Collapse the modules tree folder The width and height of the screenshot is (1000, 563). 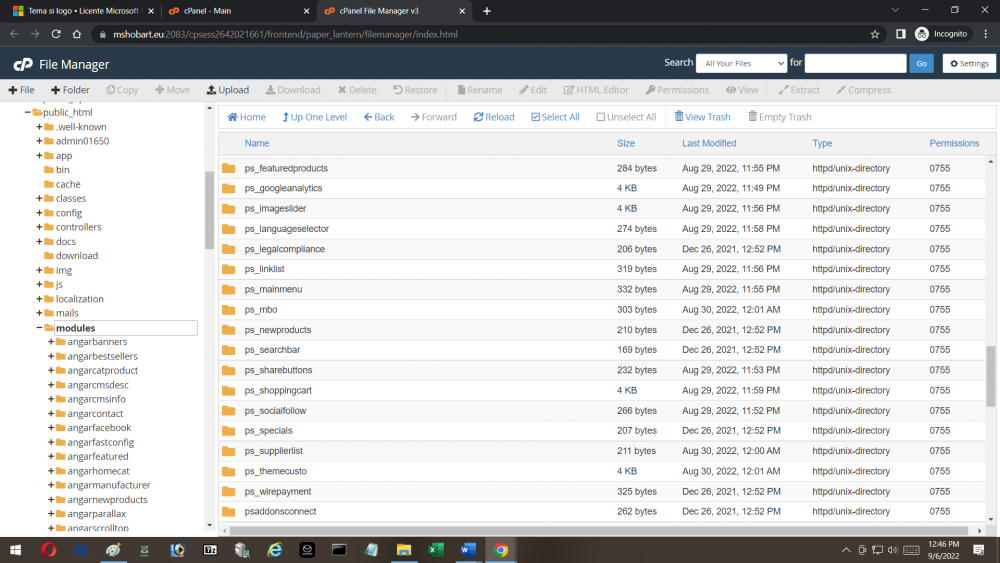coord(39,328)
